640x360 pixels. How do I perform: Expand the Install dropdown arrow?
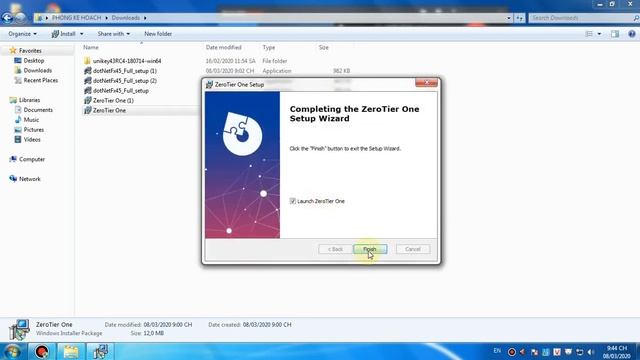[82, 34]
